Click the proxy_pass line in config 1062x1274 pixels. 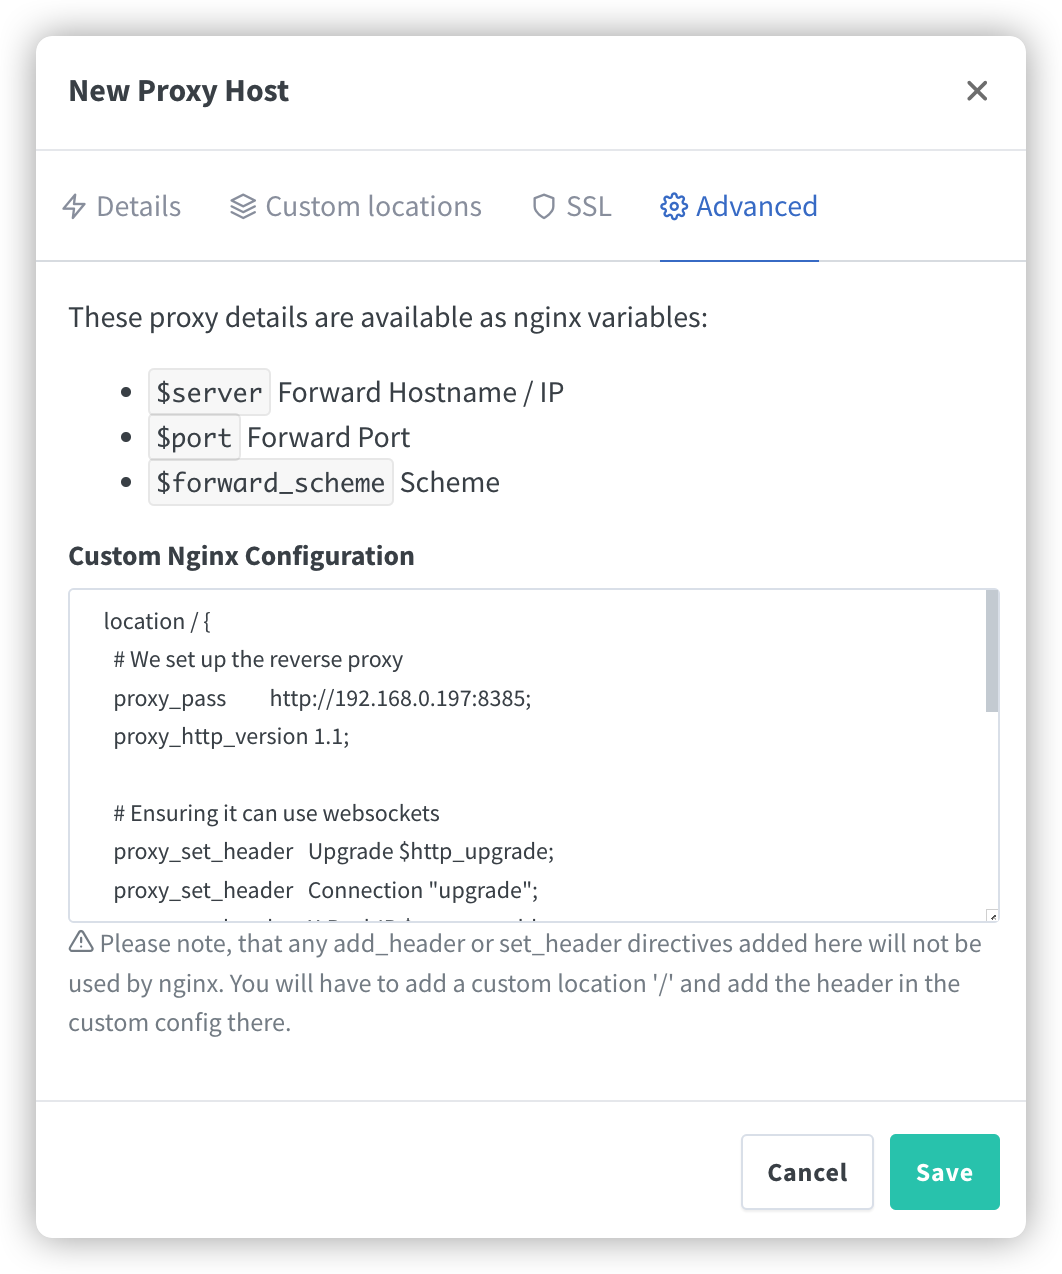tap(322, 698)
